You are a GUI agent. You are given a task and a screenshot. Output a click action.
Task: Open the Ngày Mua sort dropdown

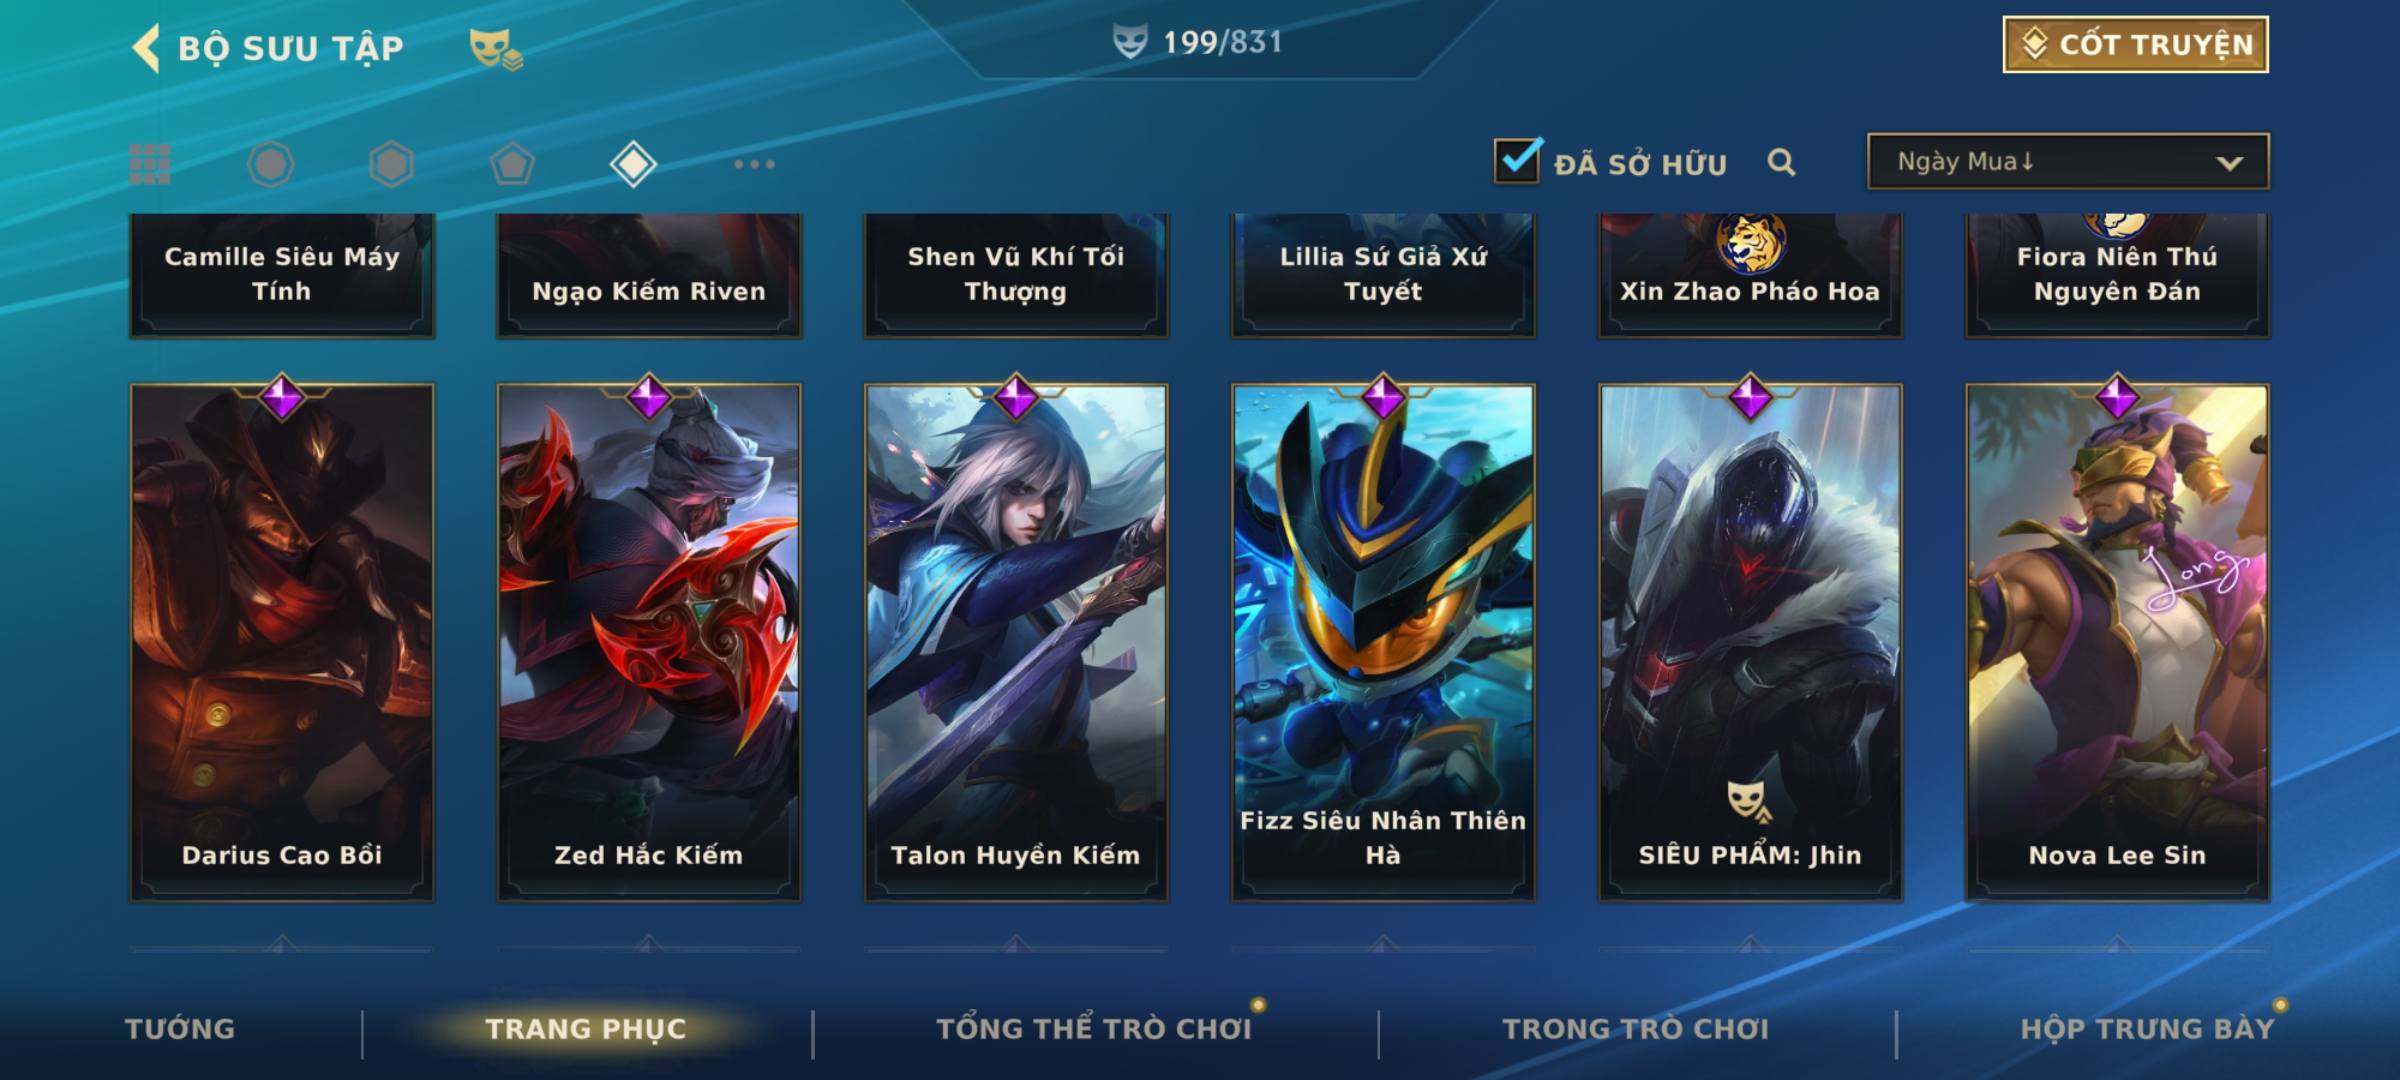(2068, 161)
